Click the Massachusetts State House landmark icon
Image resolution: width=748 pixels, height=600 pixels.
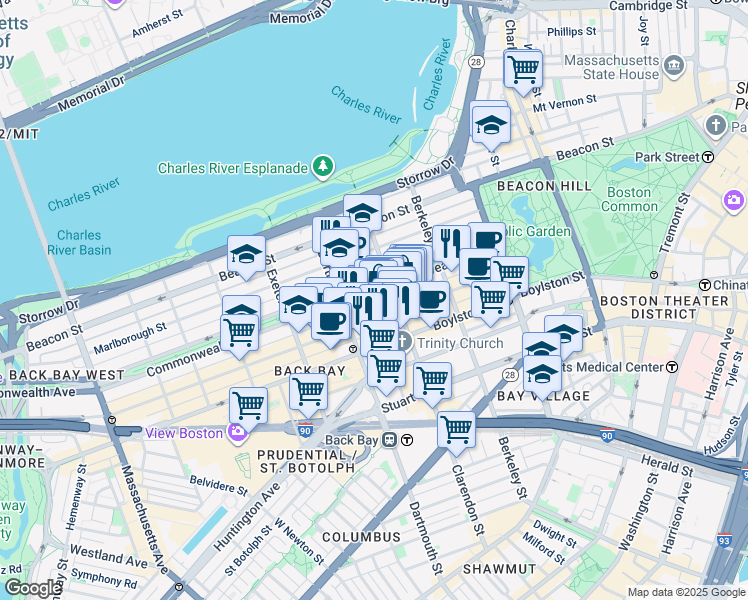tap(674, 66)
